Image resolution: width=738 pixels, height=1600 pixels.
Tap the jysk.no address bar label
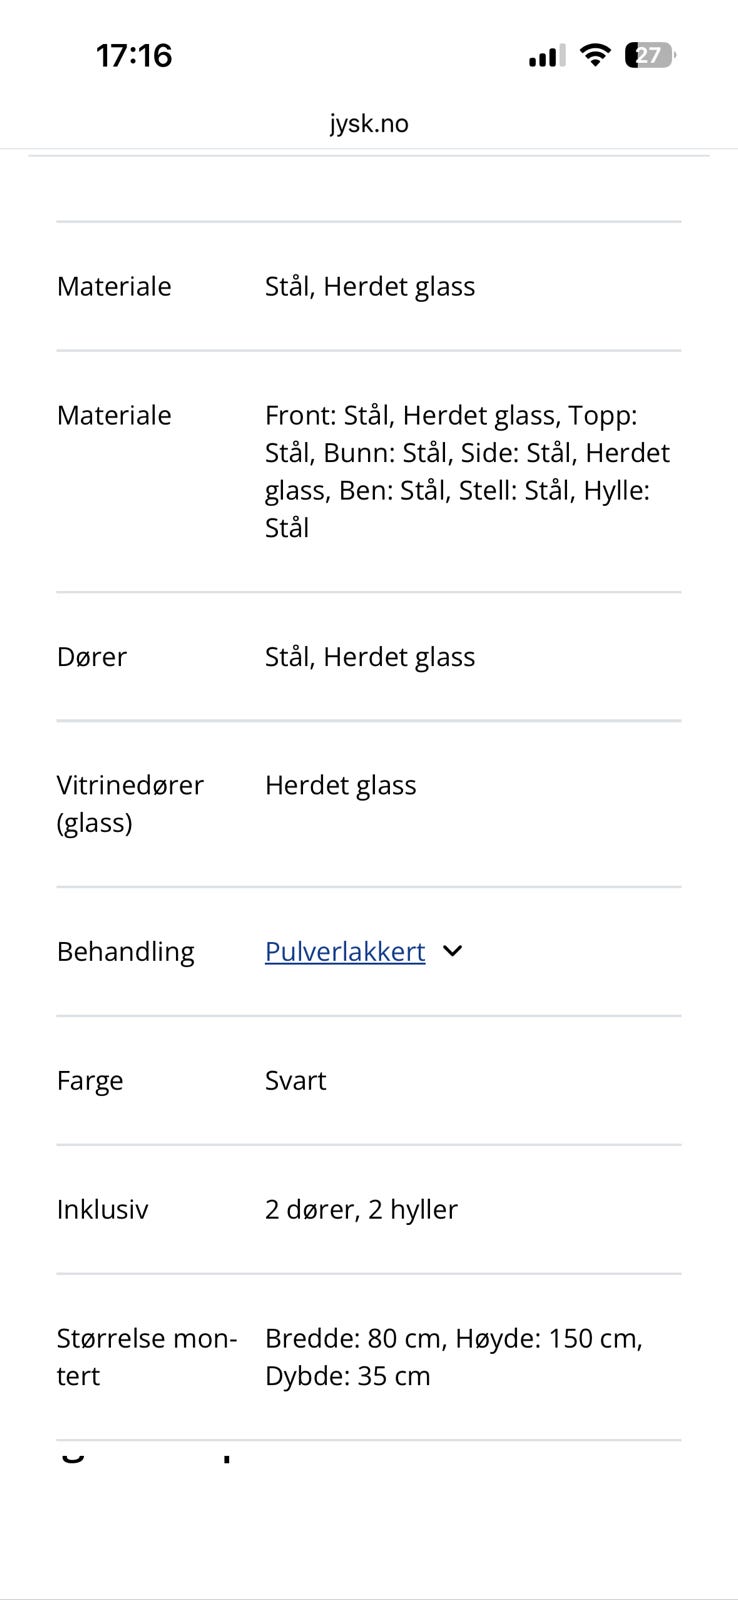coord(369,123)
